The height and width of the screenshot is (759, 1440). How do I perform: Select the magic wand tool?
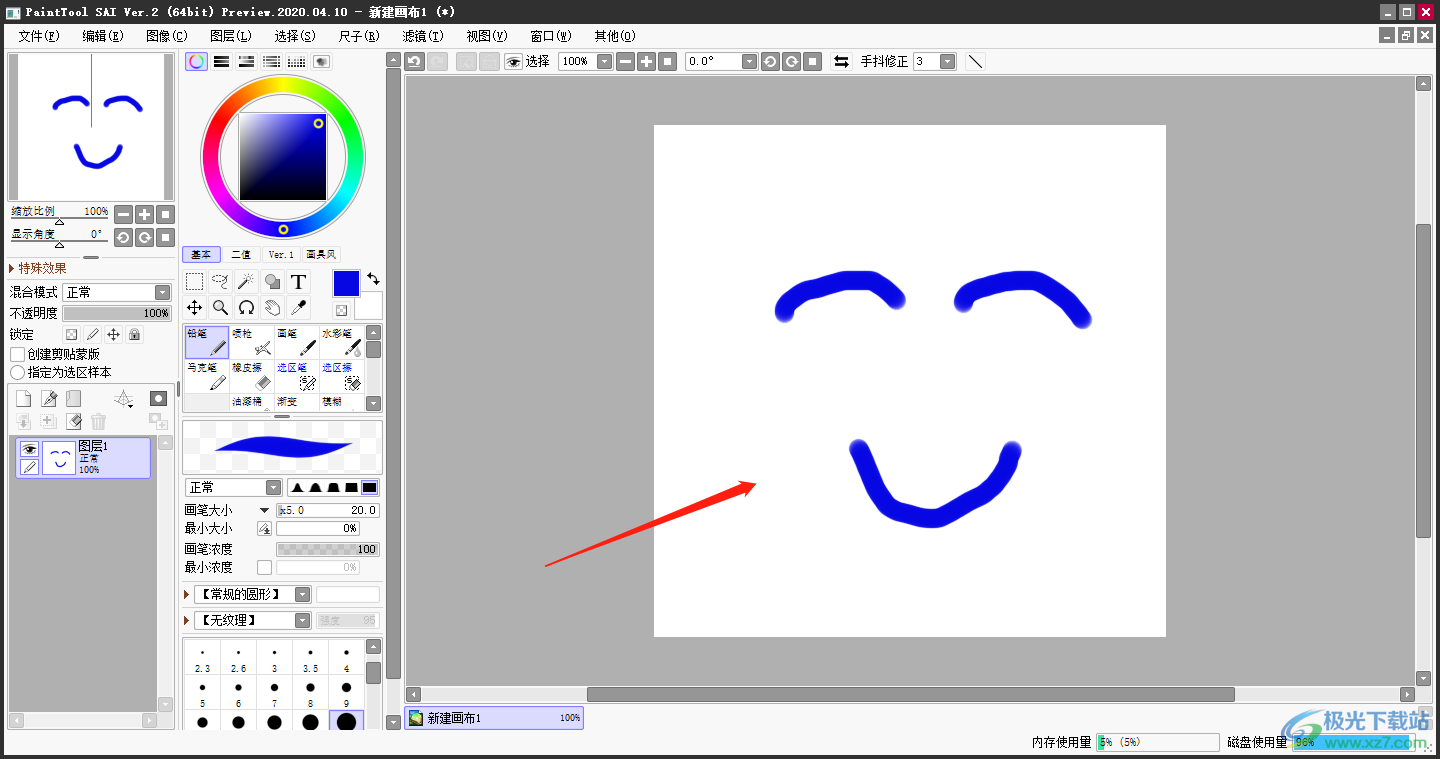pyautogui.click(x=246, y=282)
